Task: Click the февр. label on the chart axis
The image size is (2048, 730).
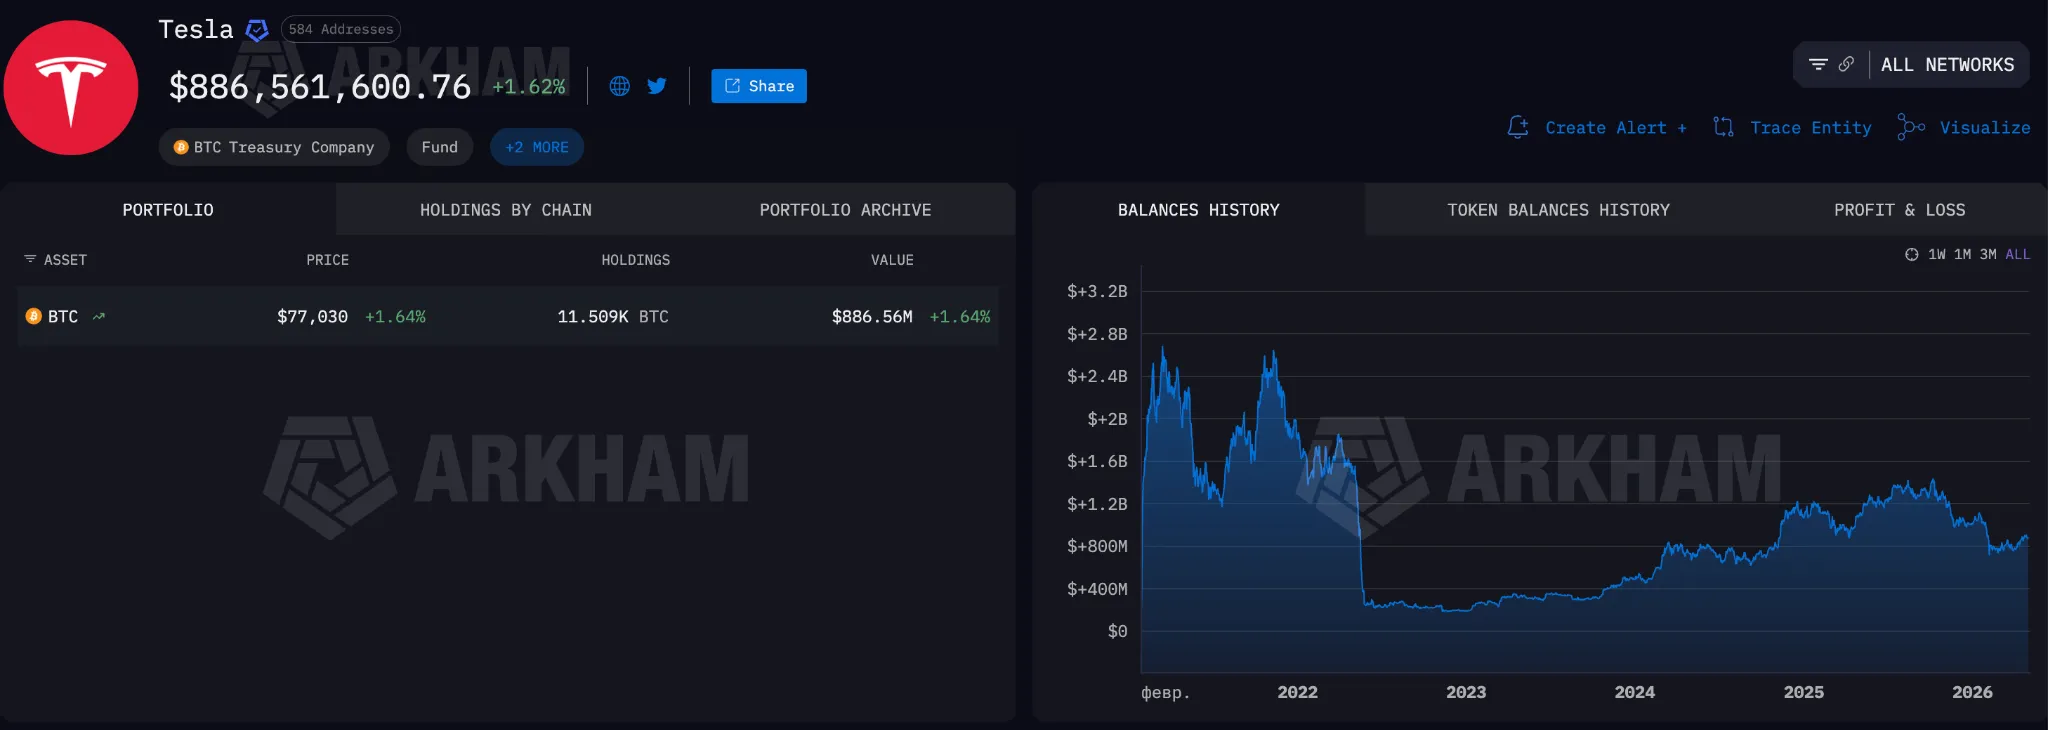Action: tap(1166, 692)
